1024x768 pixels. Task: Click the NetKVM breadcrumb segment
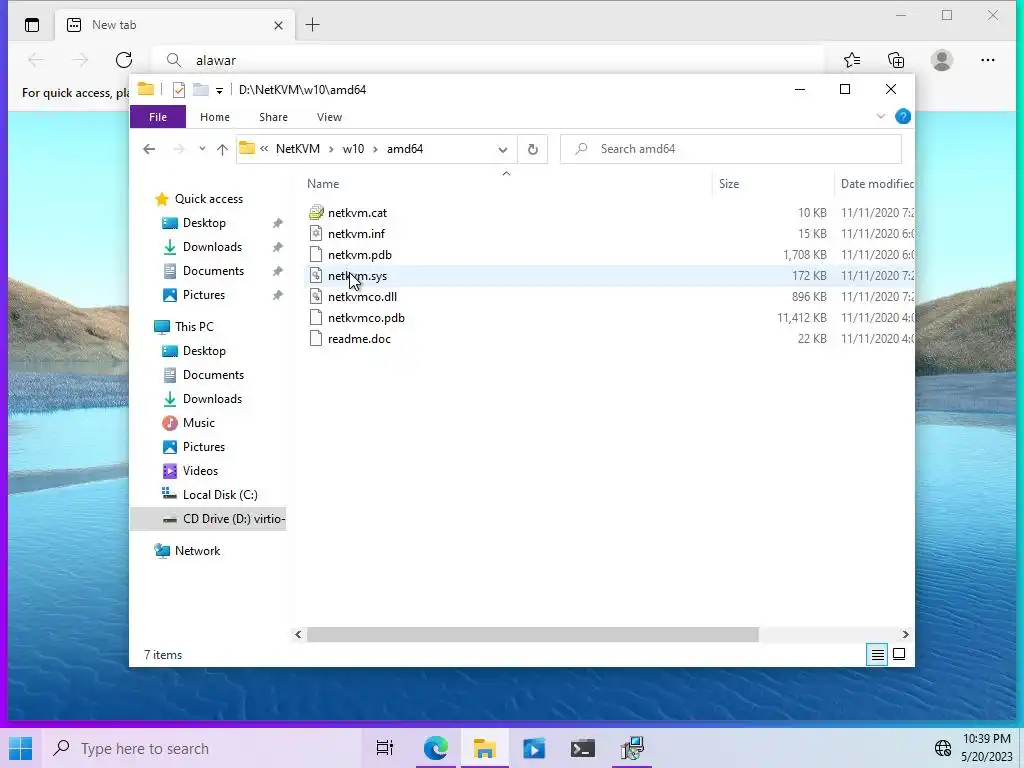point(298,149)
